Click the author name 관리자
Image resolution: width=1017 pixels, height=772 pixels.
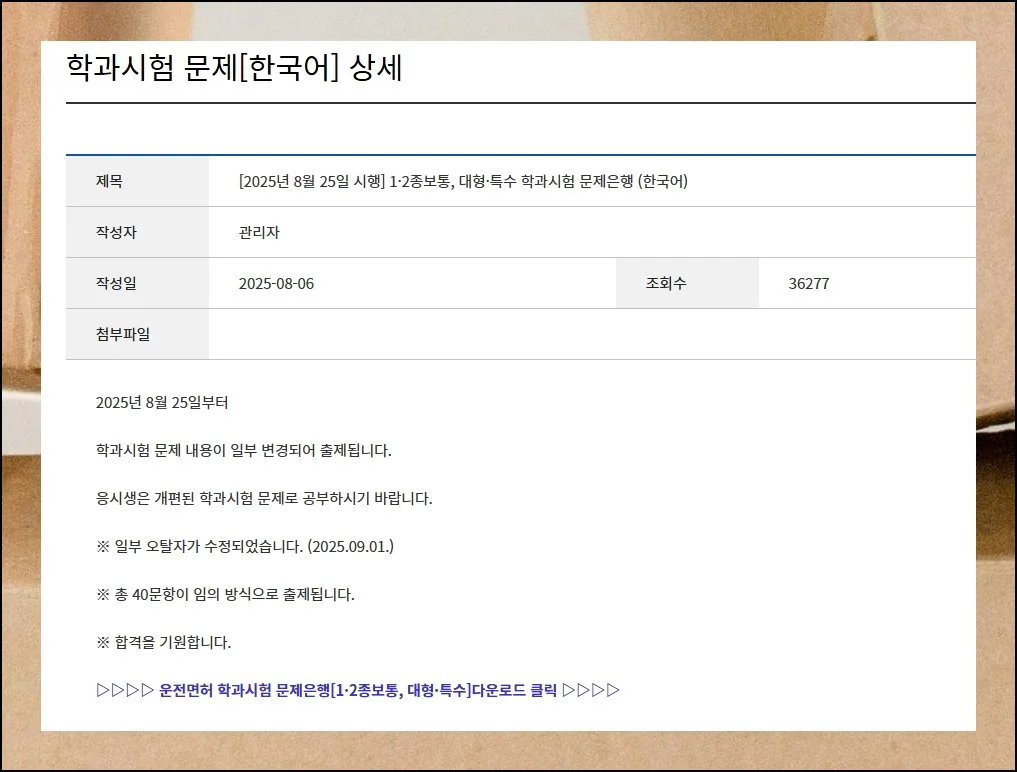pos(259,233)
